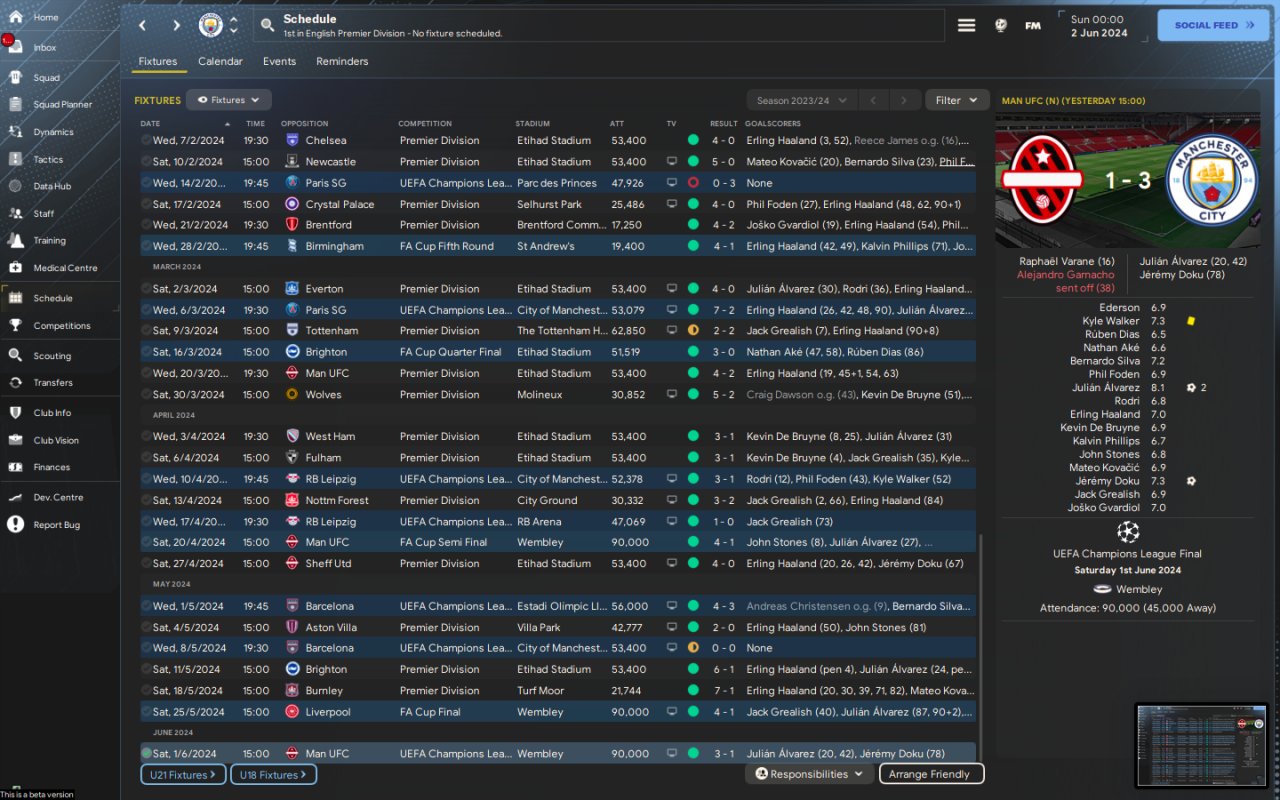Click the FM logo icon in the top bar
The image size is (1280, 800).
[x=1033, y=26]
